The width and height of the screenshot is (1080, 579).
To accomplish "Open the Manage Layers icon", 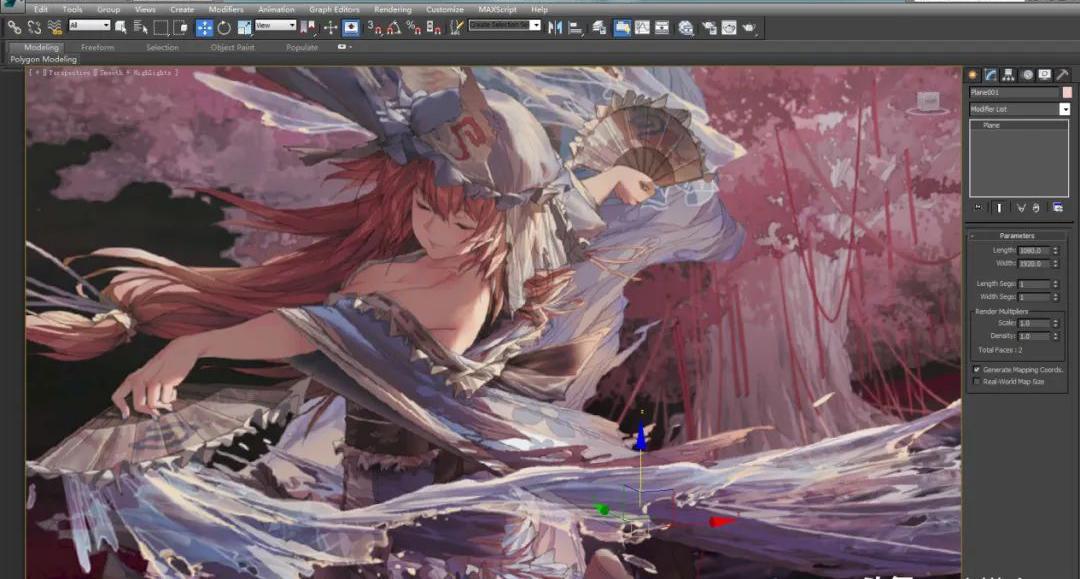I will coord(599,28).
